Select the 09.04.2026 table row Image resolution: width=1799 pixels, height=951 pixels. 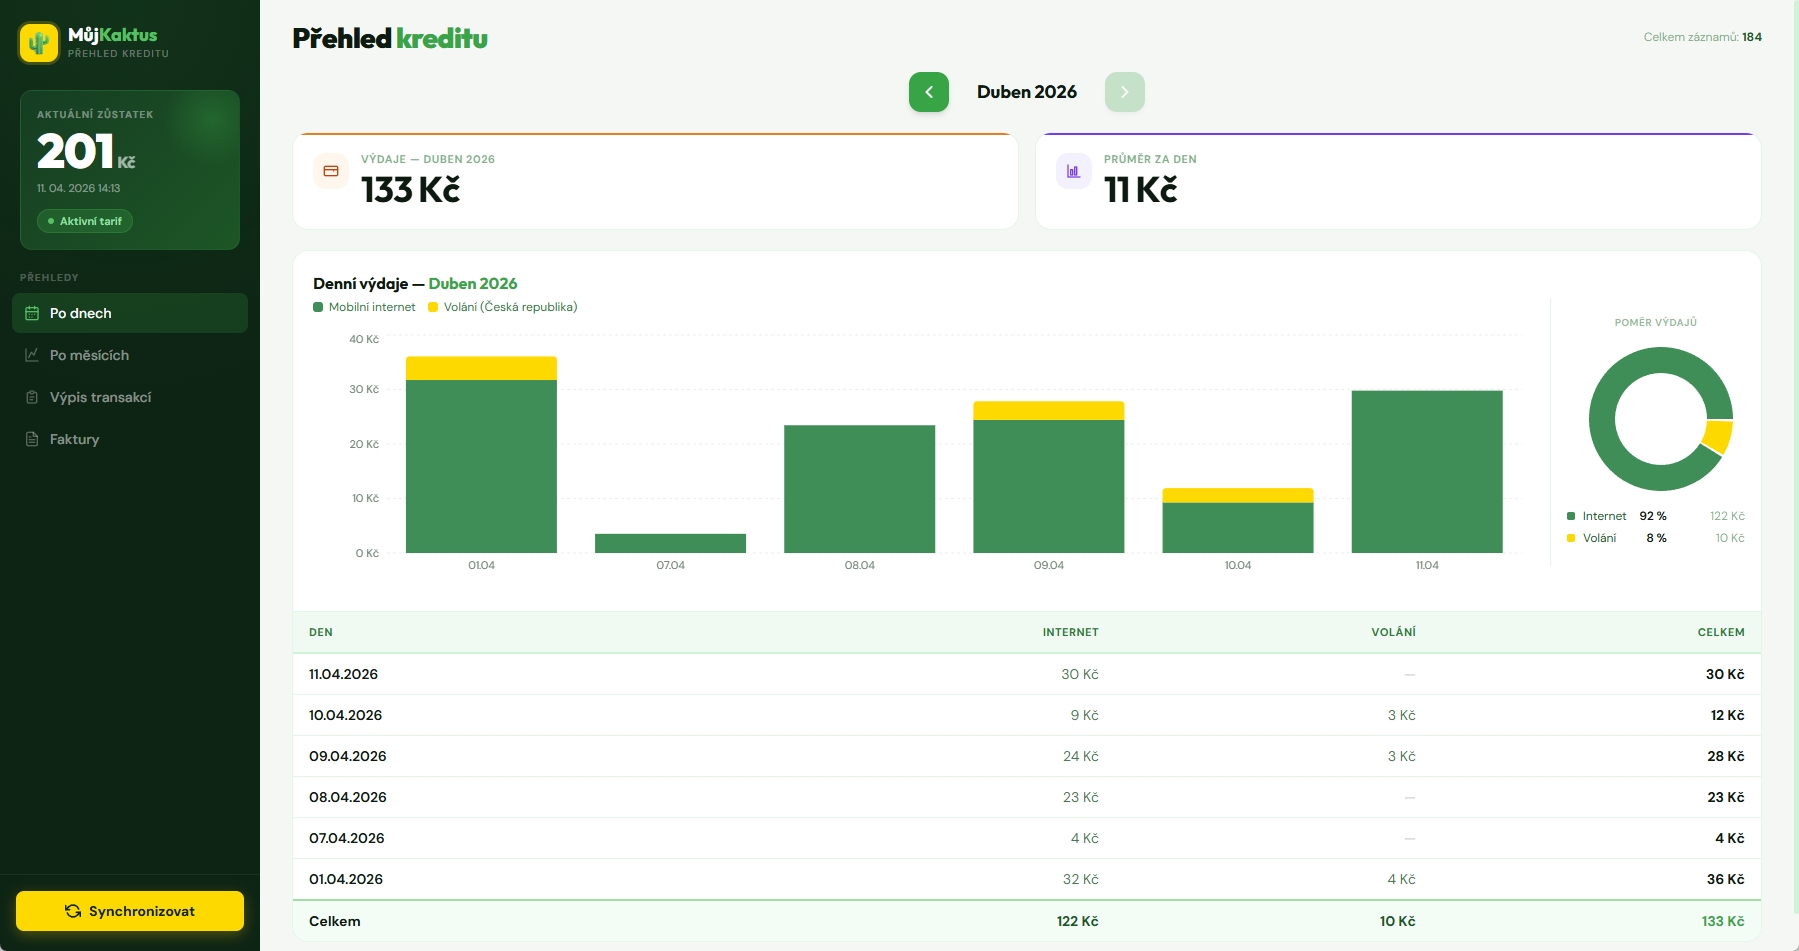[x=1026, y=756]
